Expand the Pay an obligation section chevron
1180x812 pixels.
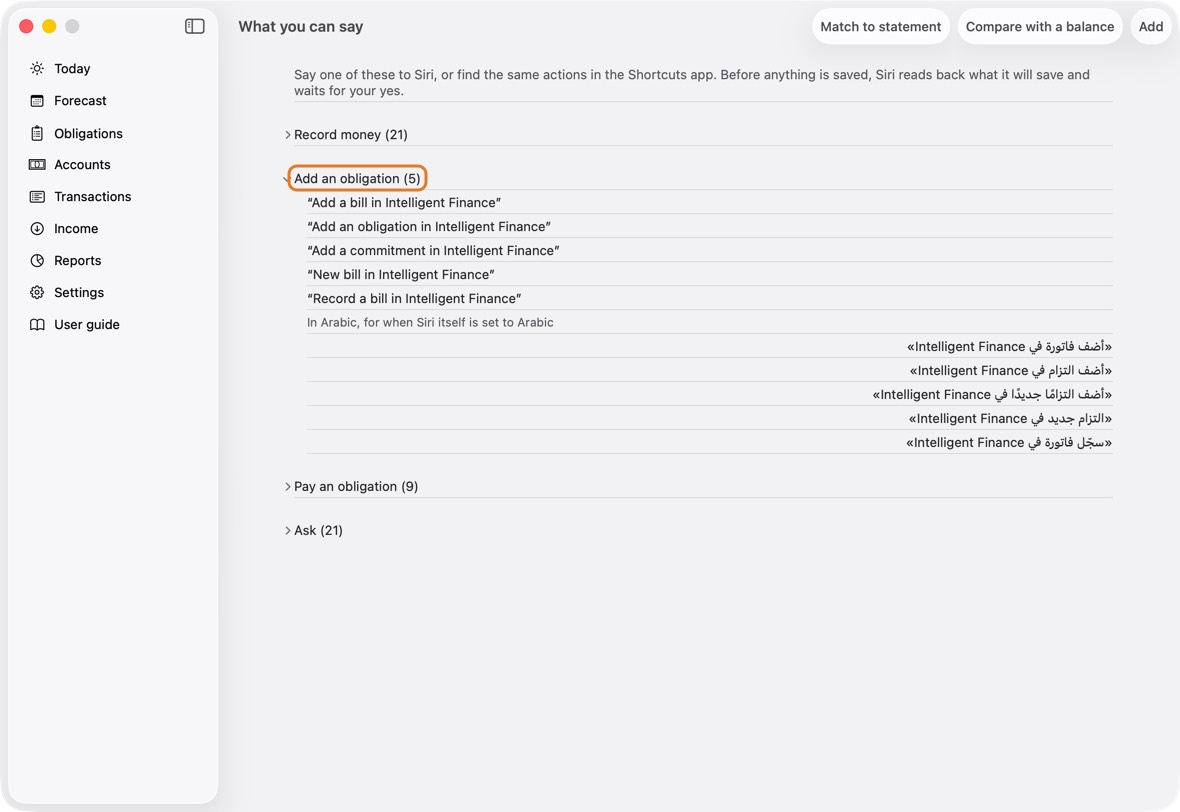pyautogui.click(x=287, y=487)
